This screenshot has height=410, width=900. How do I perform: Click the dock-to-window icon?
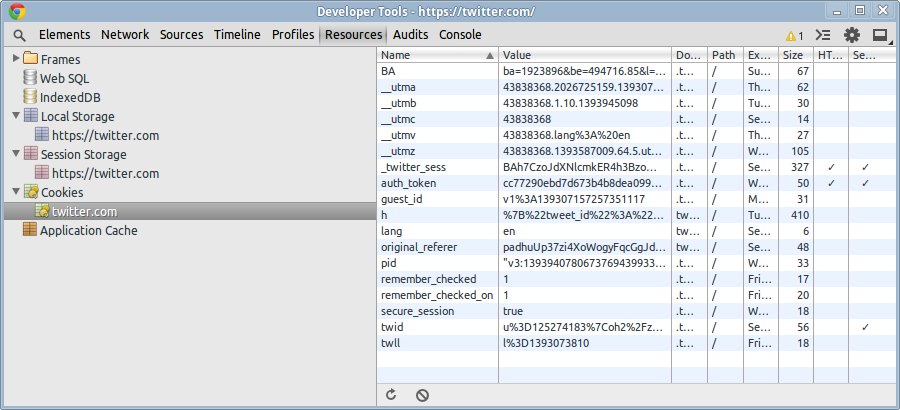pos(879,35)
